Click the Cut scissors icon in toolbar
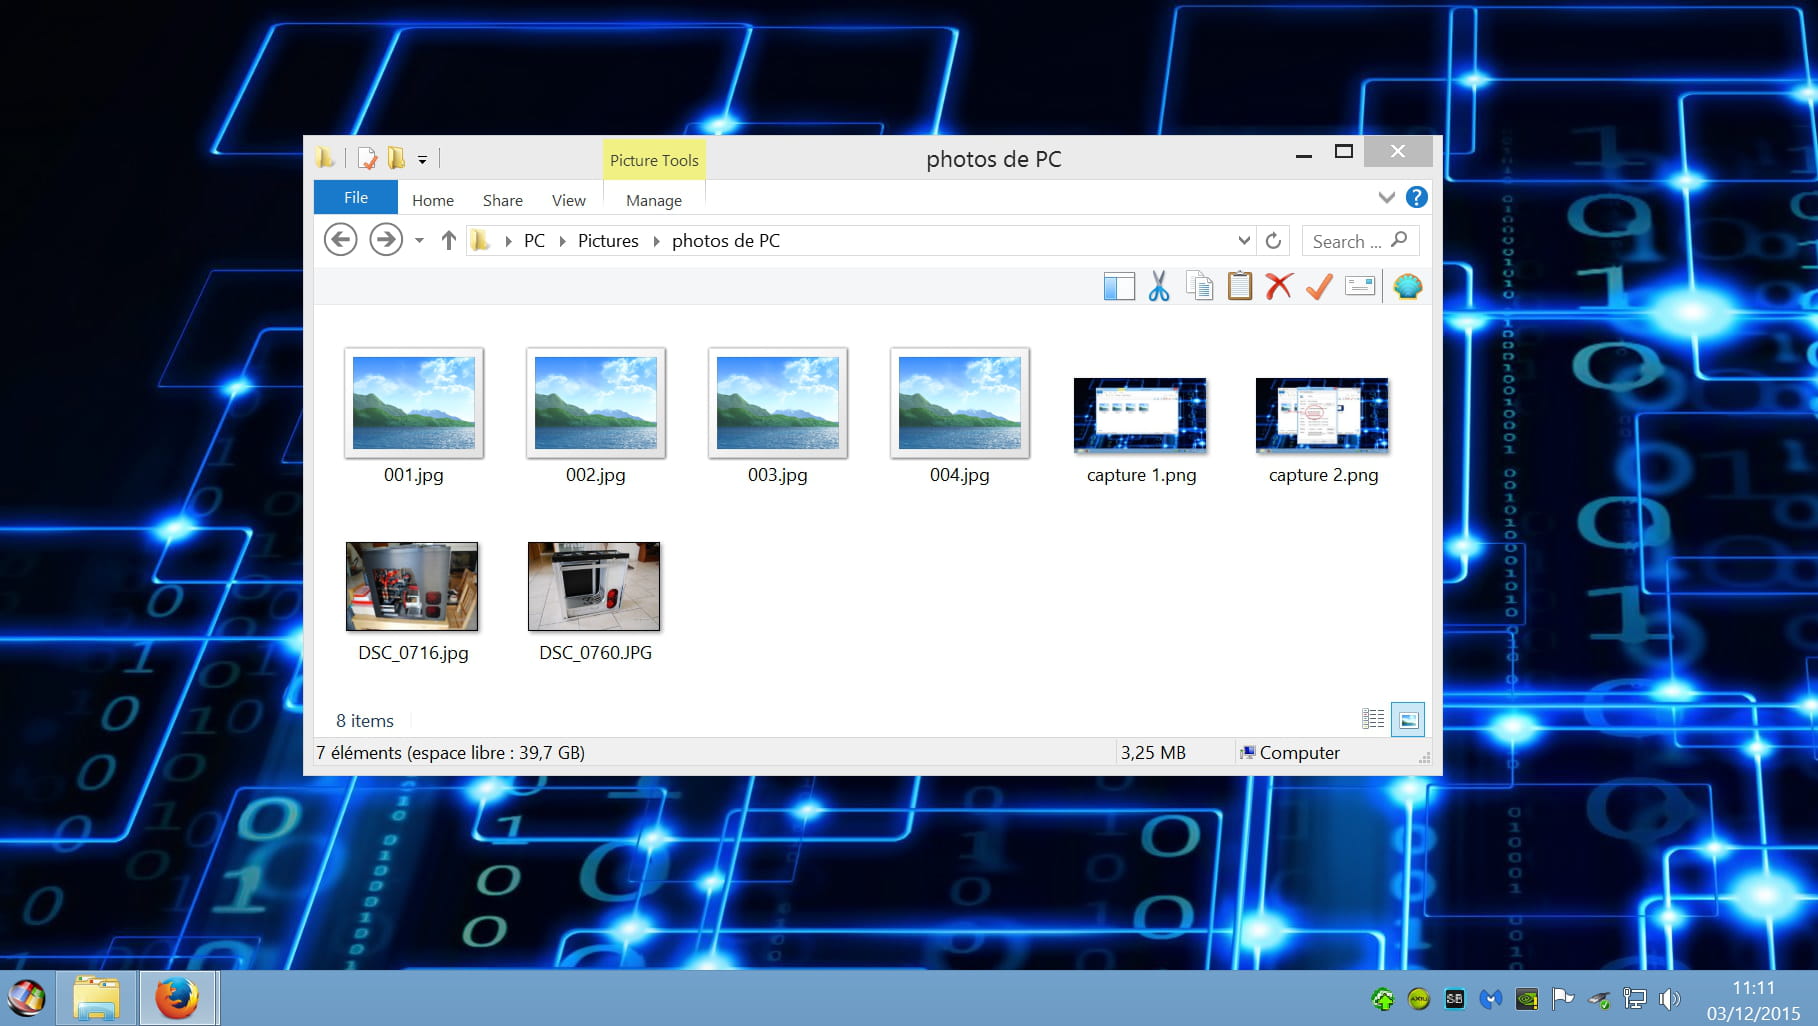Viewport: 1818px width, 1026px height. tap(1159, 287)
